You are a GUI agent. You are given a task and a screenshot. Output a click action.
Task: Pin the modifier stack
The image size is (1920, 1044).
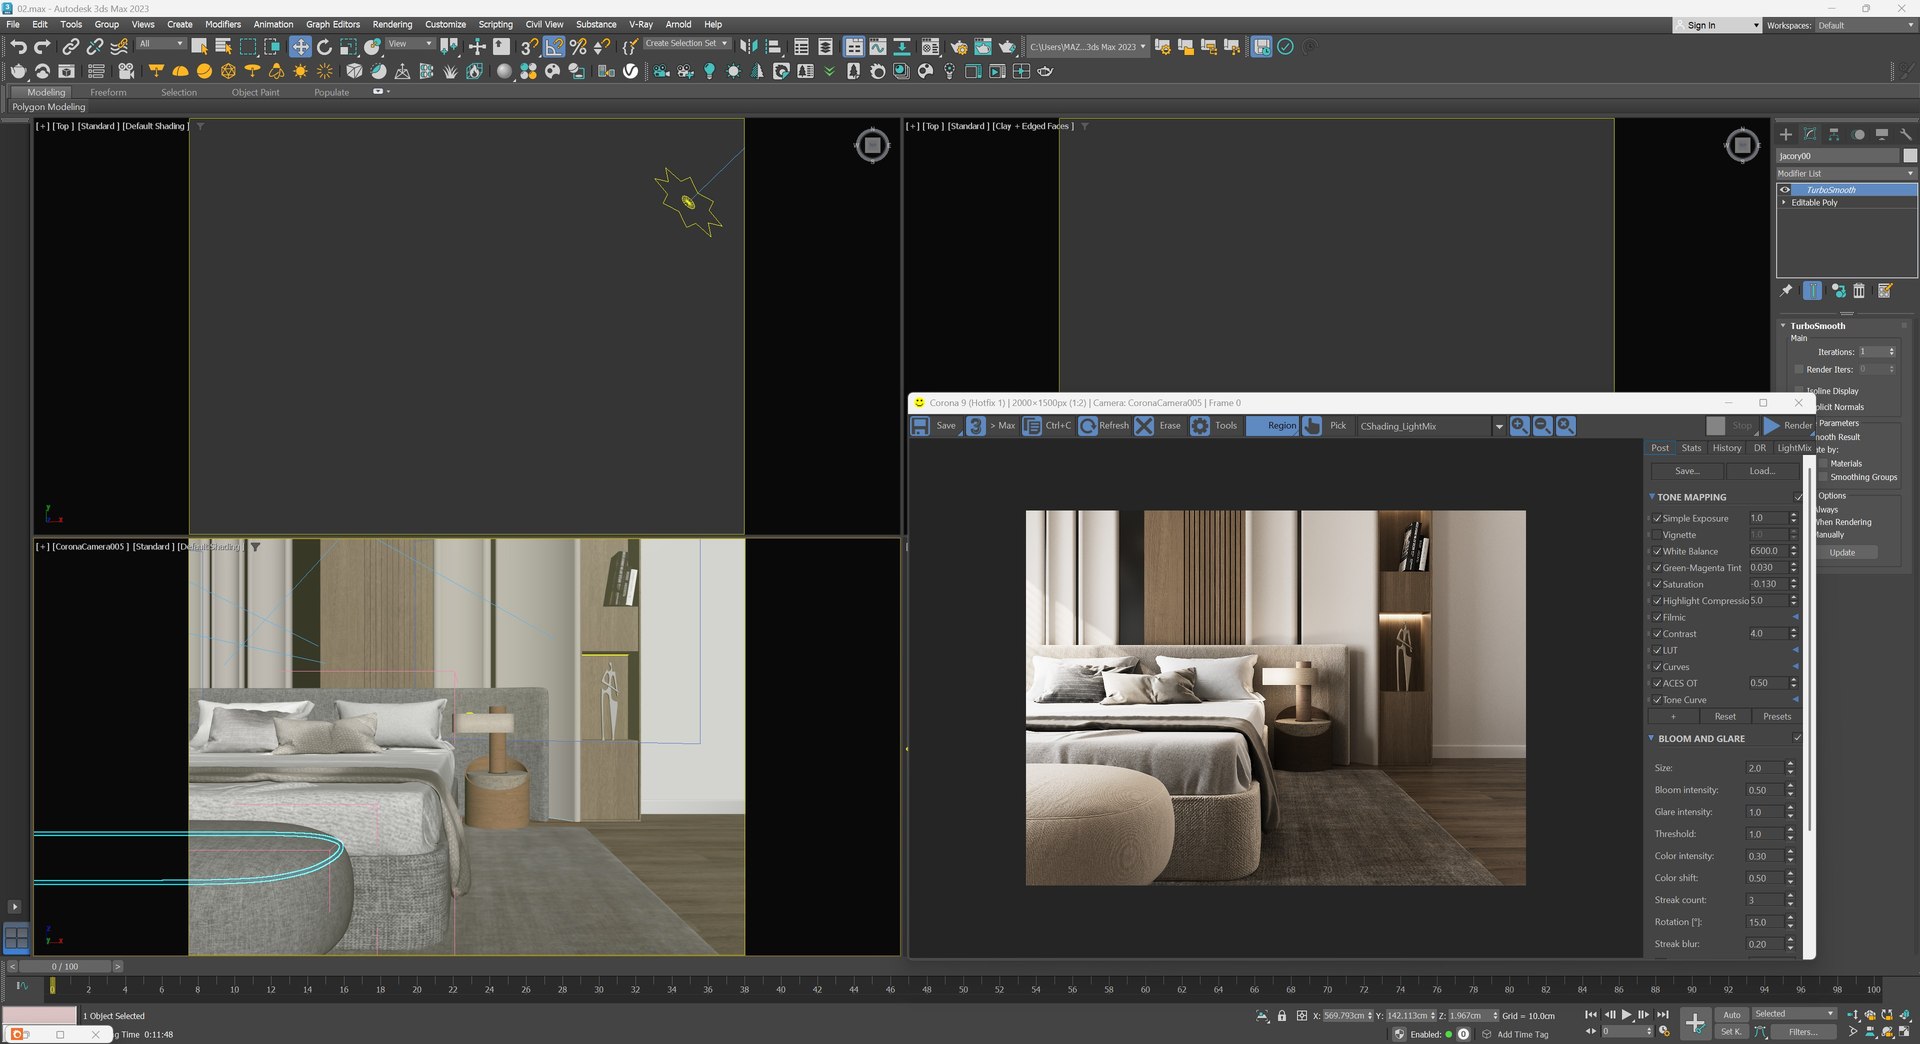(x=1786, y=291)
